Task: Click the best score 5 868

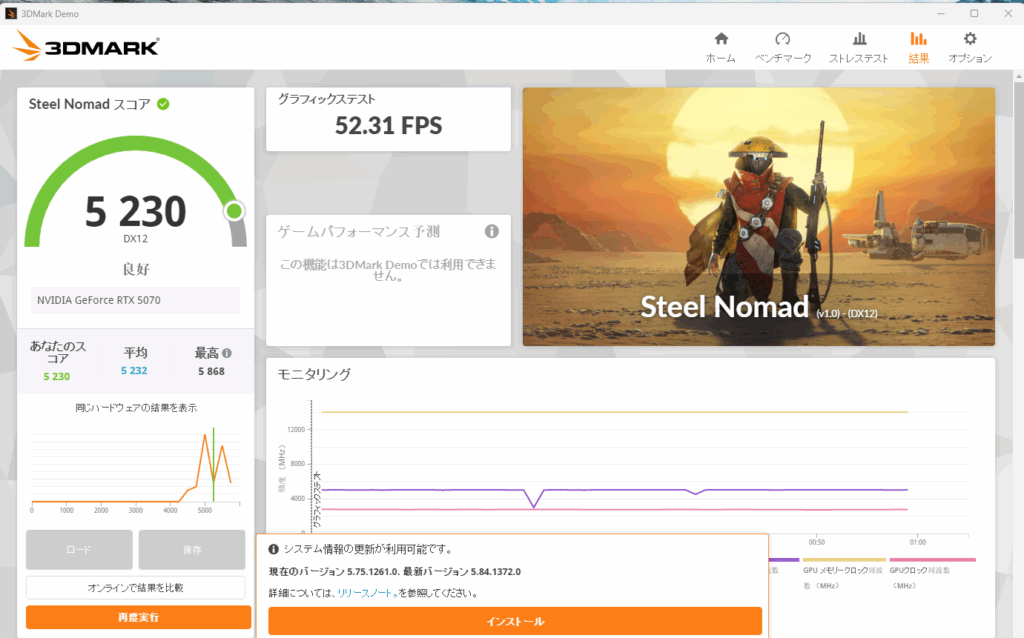Action: tap(211, 372)
